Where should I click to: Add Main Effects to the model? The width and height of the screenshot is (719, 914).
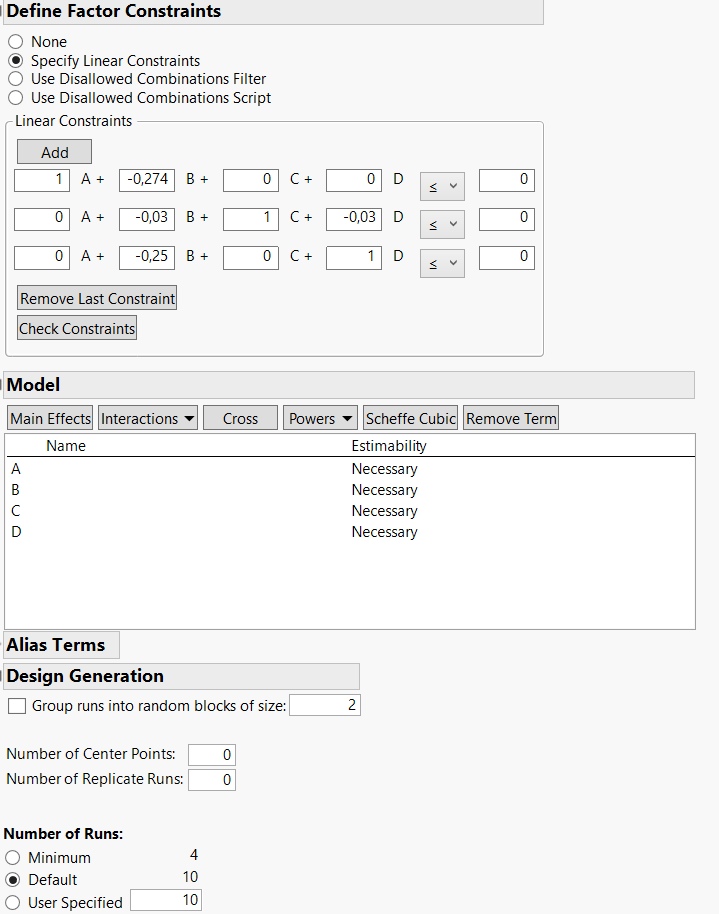(49, 418)
